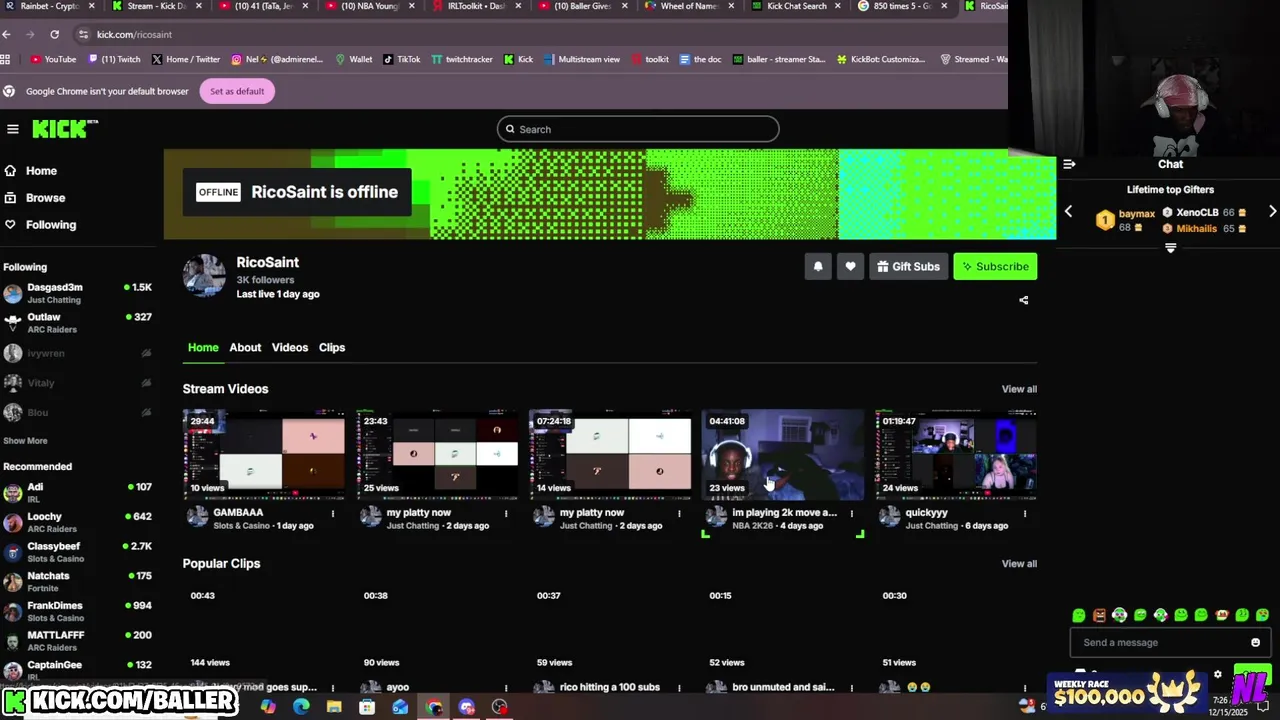This screenshot has height=720, width=1280.
Task: Reload the page in Chrome
Action: click(54, 34)
